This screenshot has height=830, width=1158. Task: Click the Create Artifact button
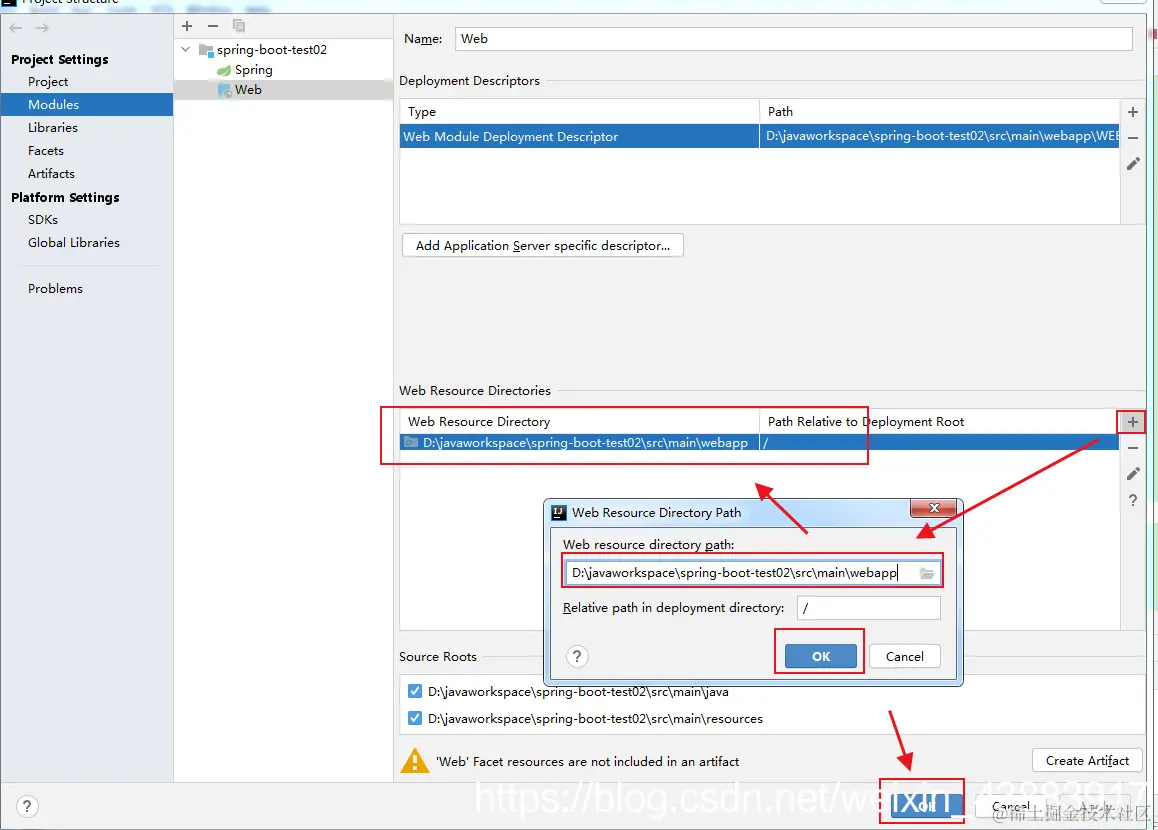(1087, 761)
